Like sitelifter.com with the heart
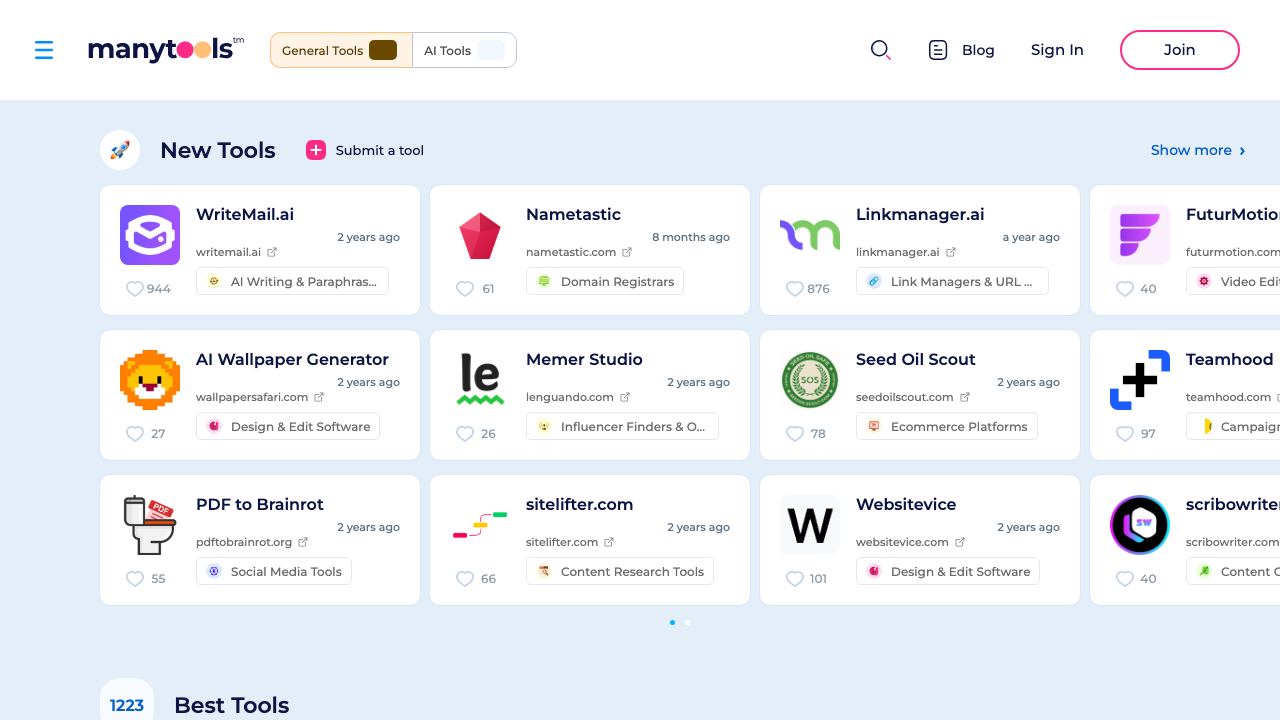Screen dimensions: 1280x720 click(x=464, y=578)
